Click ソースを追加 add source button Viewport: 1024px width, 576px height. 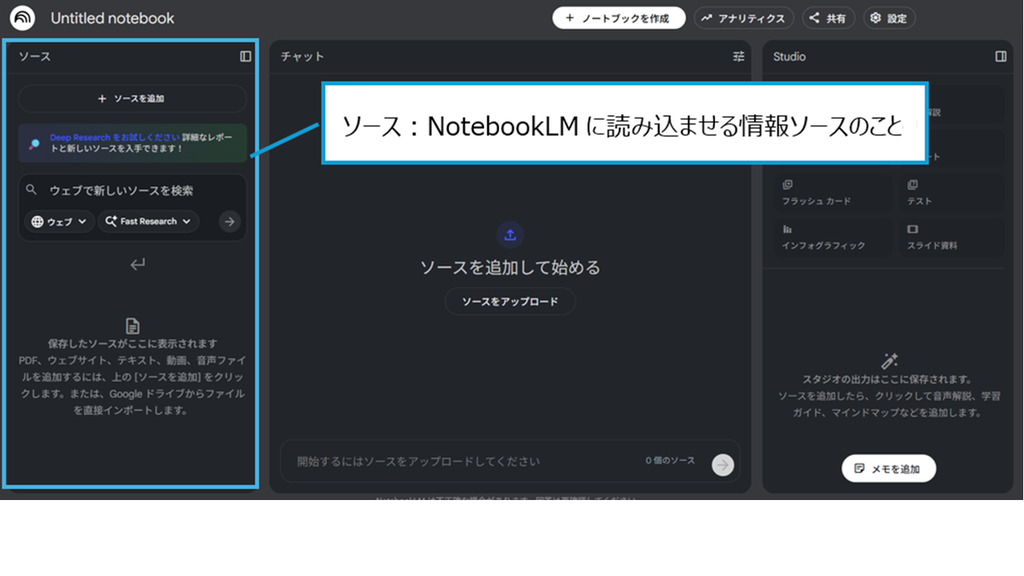coord(133,99)
